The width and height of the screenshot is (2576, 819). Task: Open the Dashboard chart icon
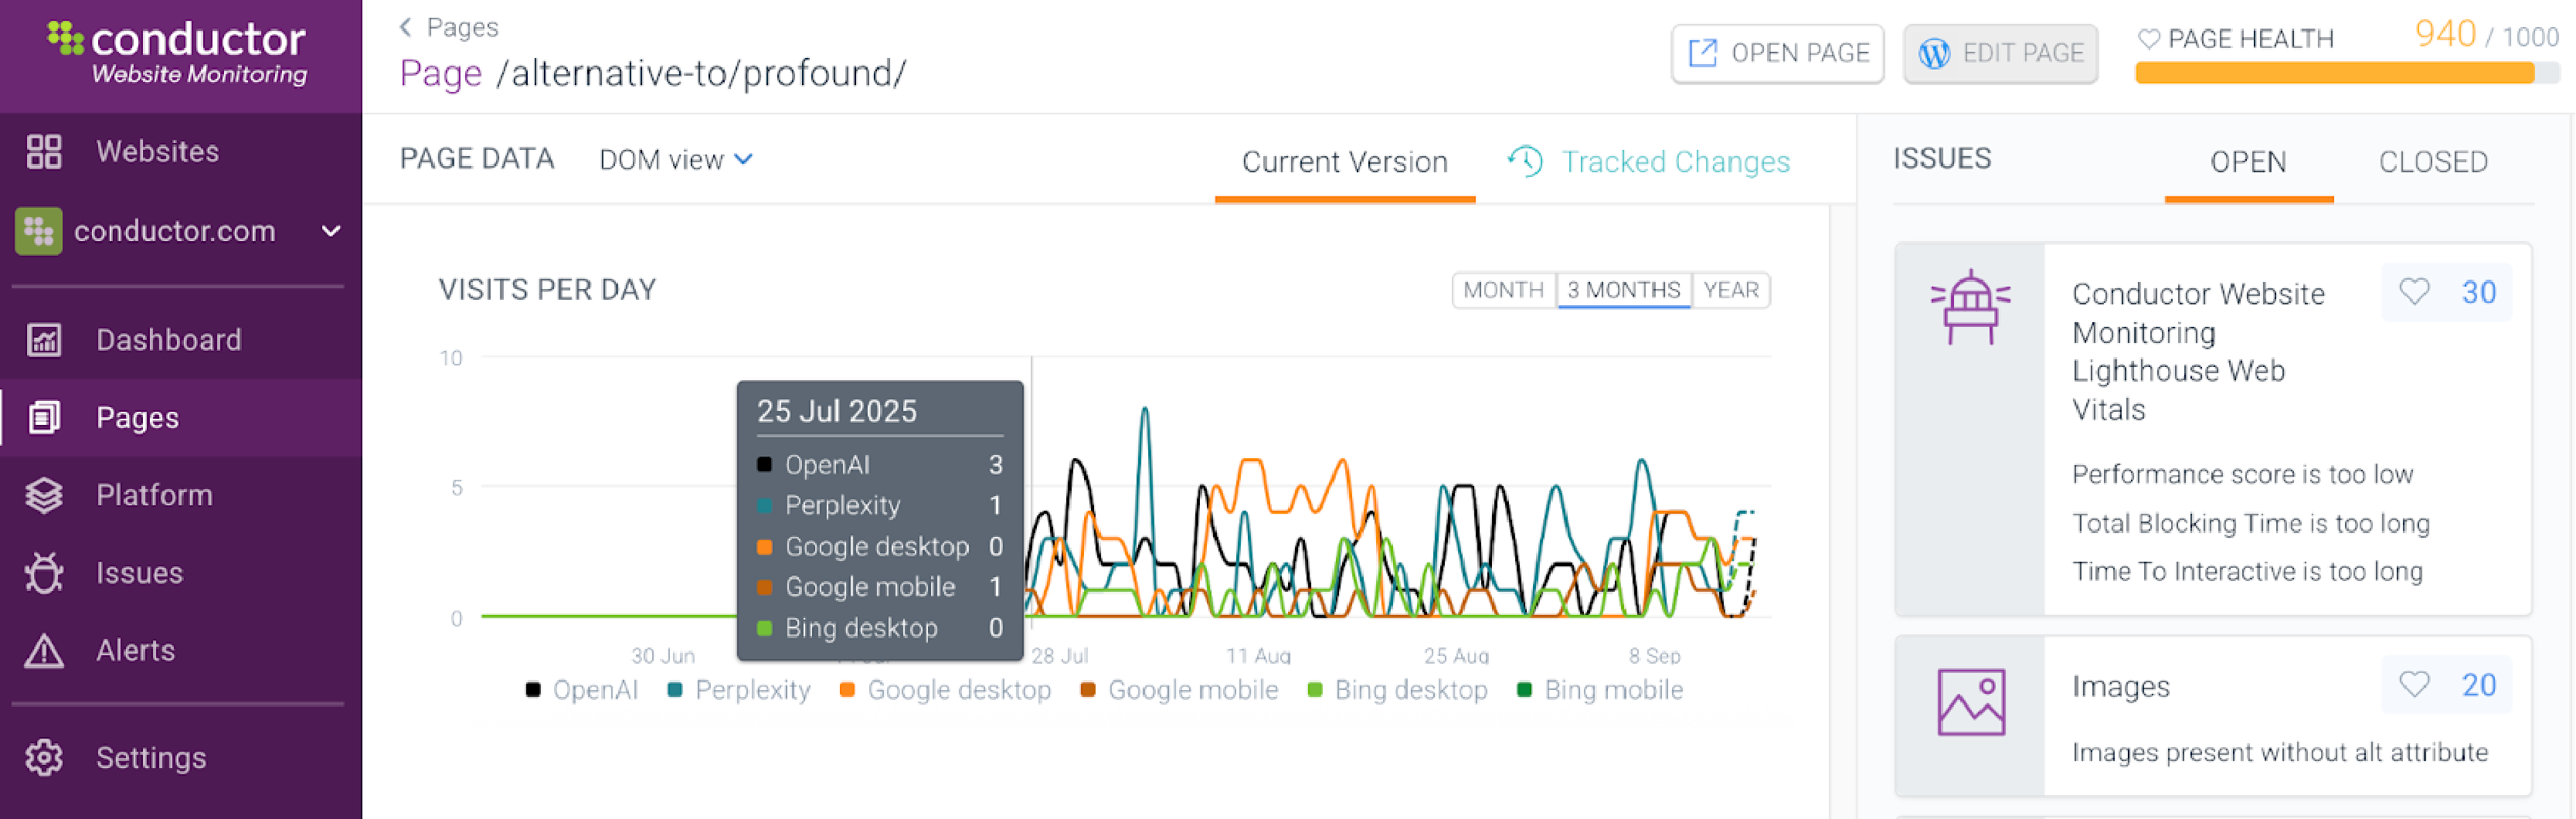coord(44,340)
